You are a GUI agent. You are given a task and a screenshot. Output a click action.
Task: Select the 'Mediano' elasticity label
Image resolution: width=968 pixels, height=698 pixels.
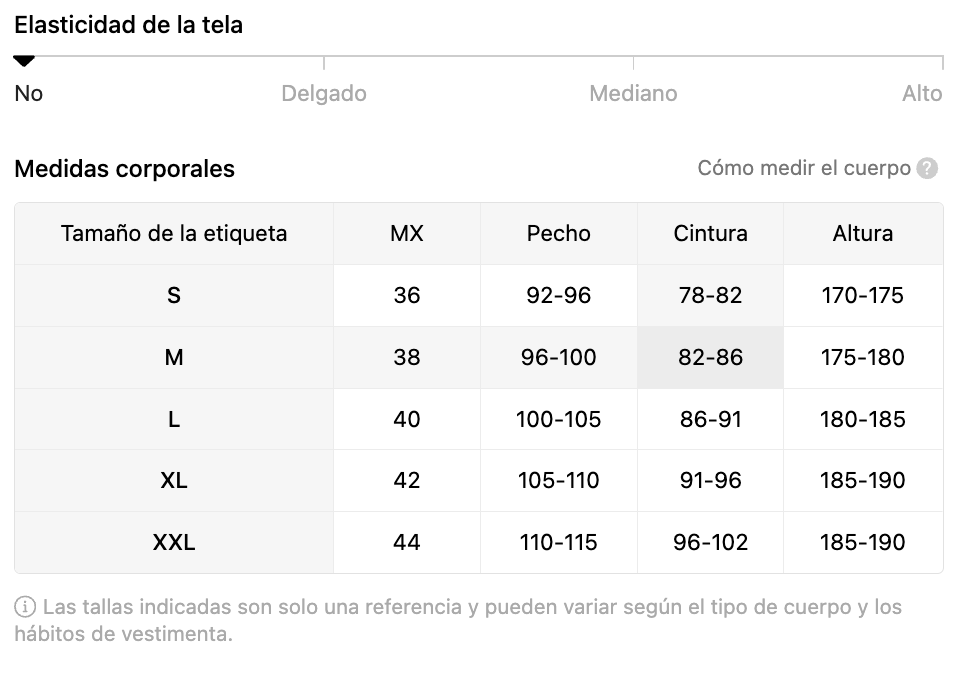click(x=633, y=93)
